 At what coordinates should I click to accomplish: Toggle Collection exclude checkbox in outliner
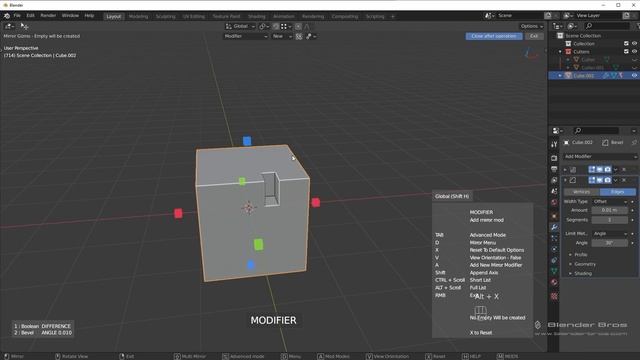626,44
